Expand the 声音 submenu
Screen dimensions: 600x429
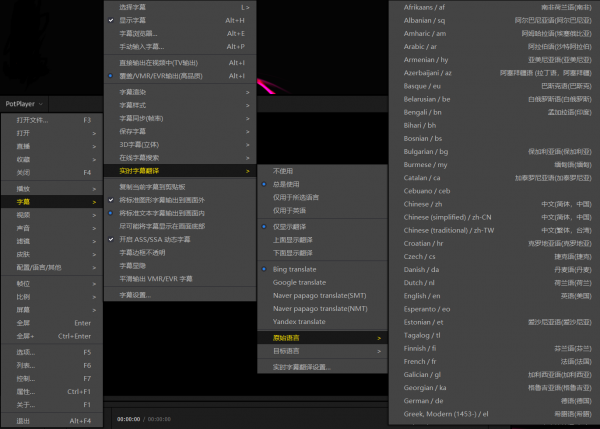click(x=52, y=228)
